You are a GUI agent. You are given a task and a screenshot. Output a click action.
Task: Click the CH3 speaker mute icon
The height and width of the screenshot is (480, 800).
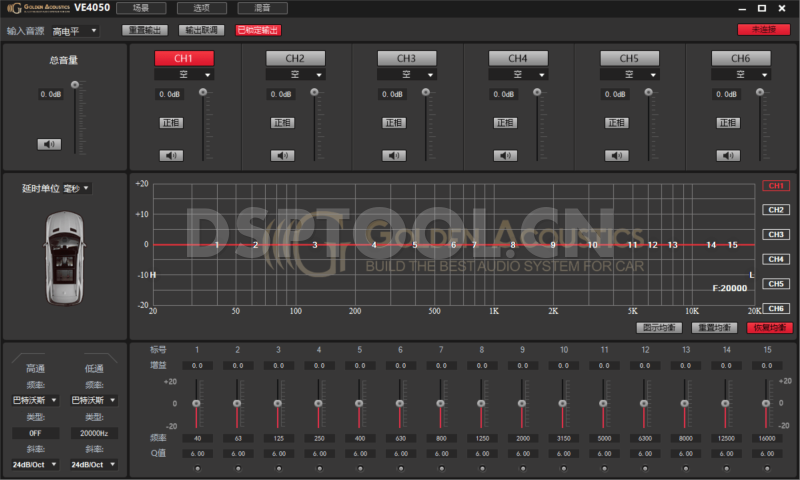394,155
